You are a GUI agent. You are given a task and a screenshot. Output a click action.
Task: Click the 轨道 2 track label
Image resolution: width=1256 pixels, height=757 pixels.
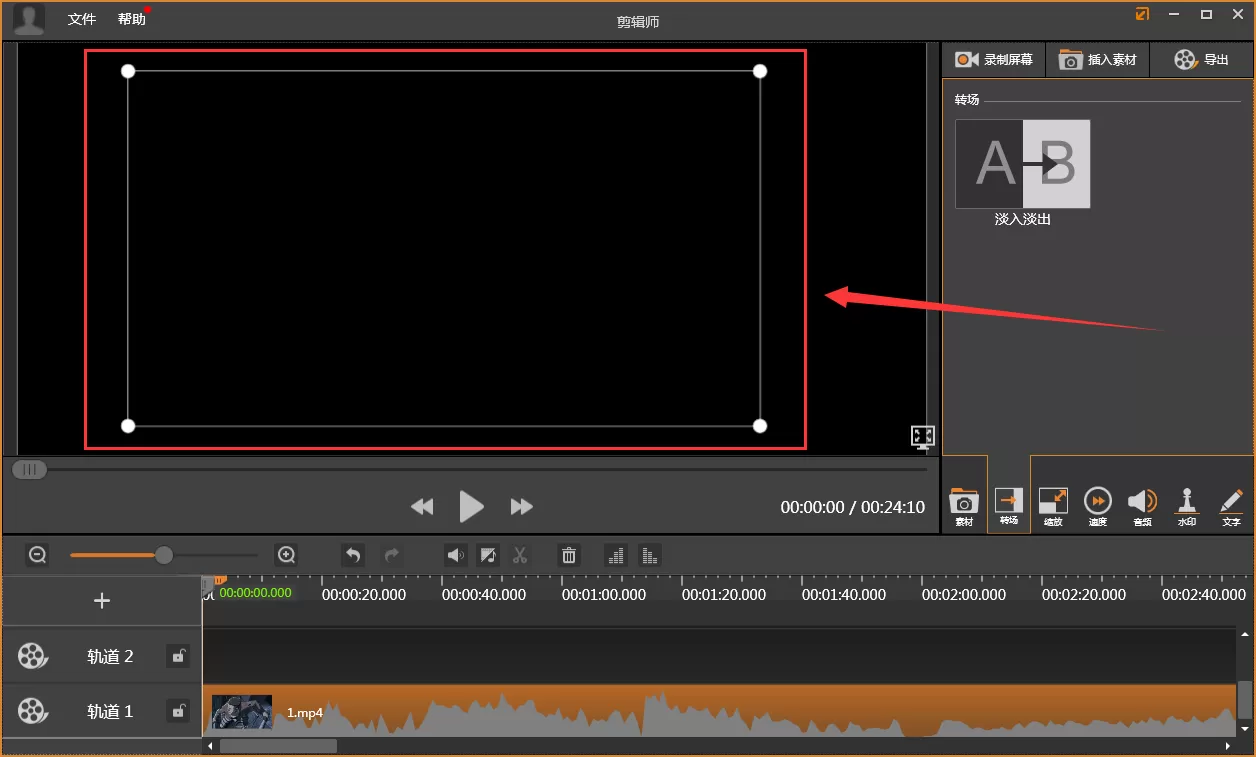click(110, 657)
